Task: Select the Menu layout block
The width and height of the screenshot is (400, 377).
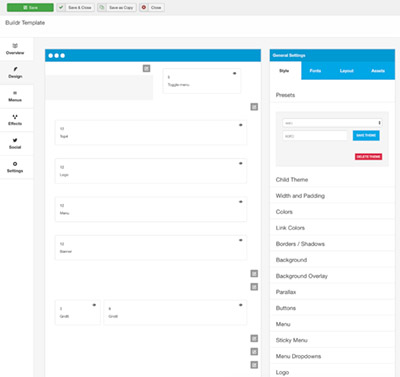Action: [151, 209]
